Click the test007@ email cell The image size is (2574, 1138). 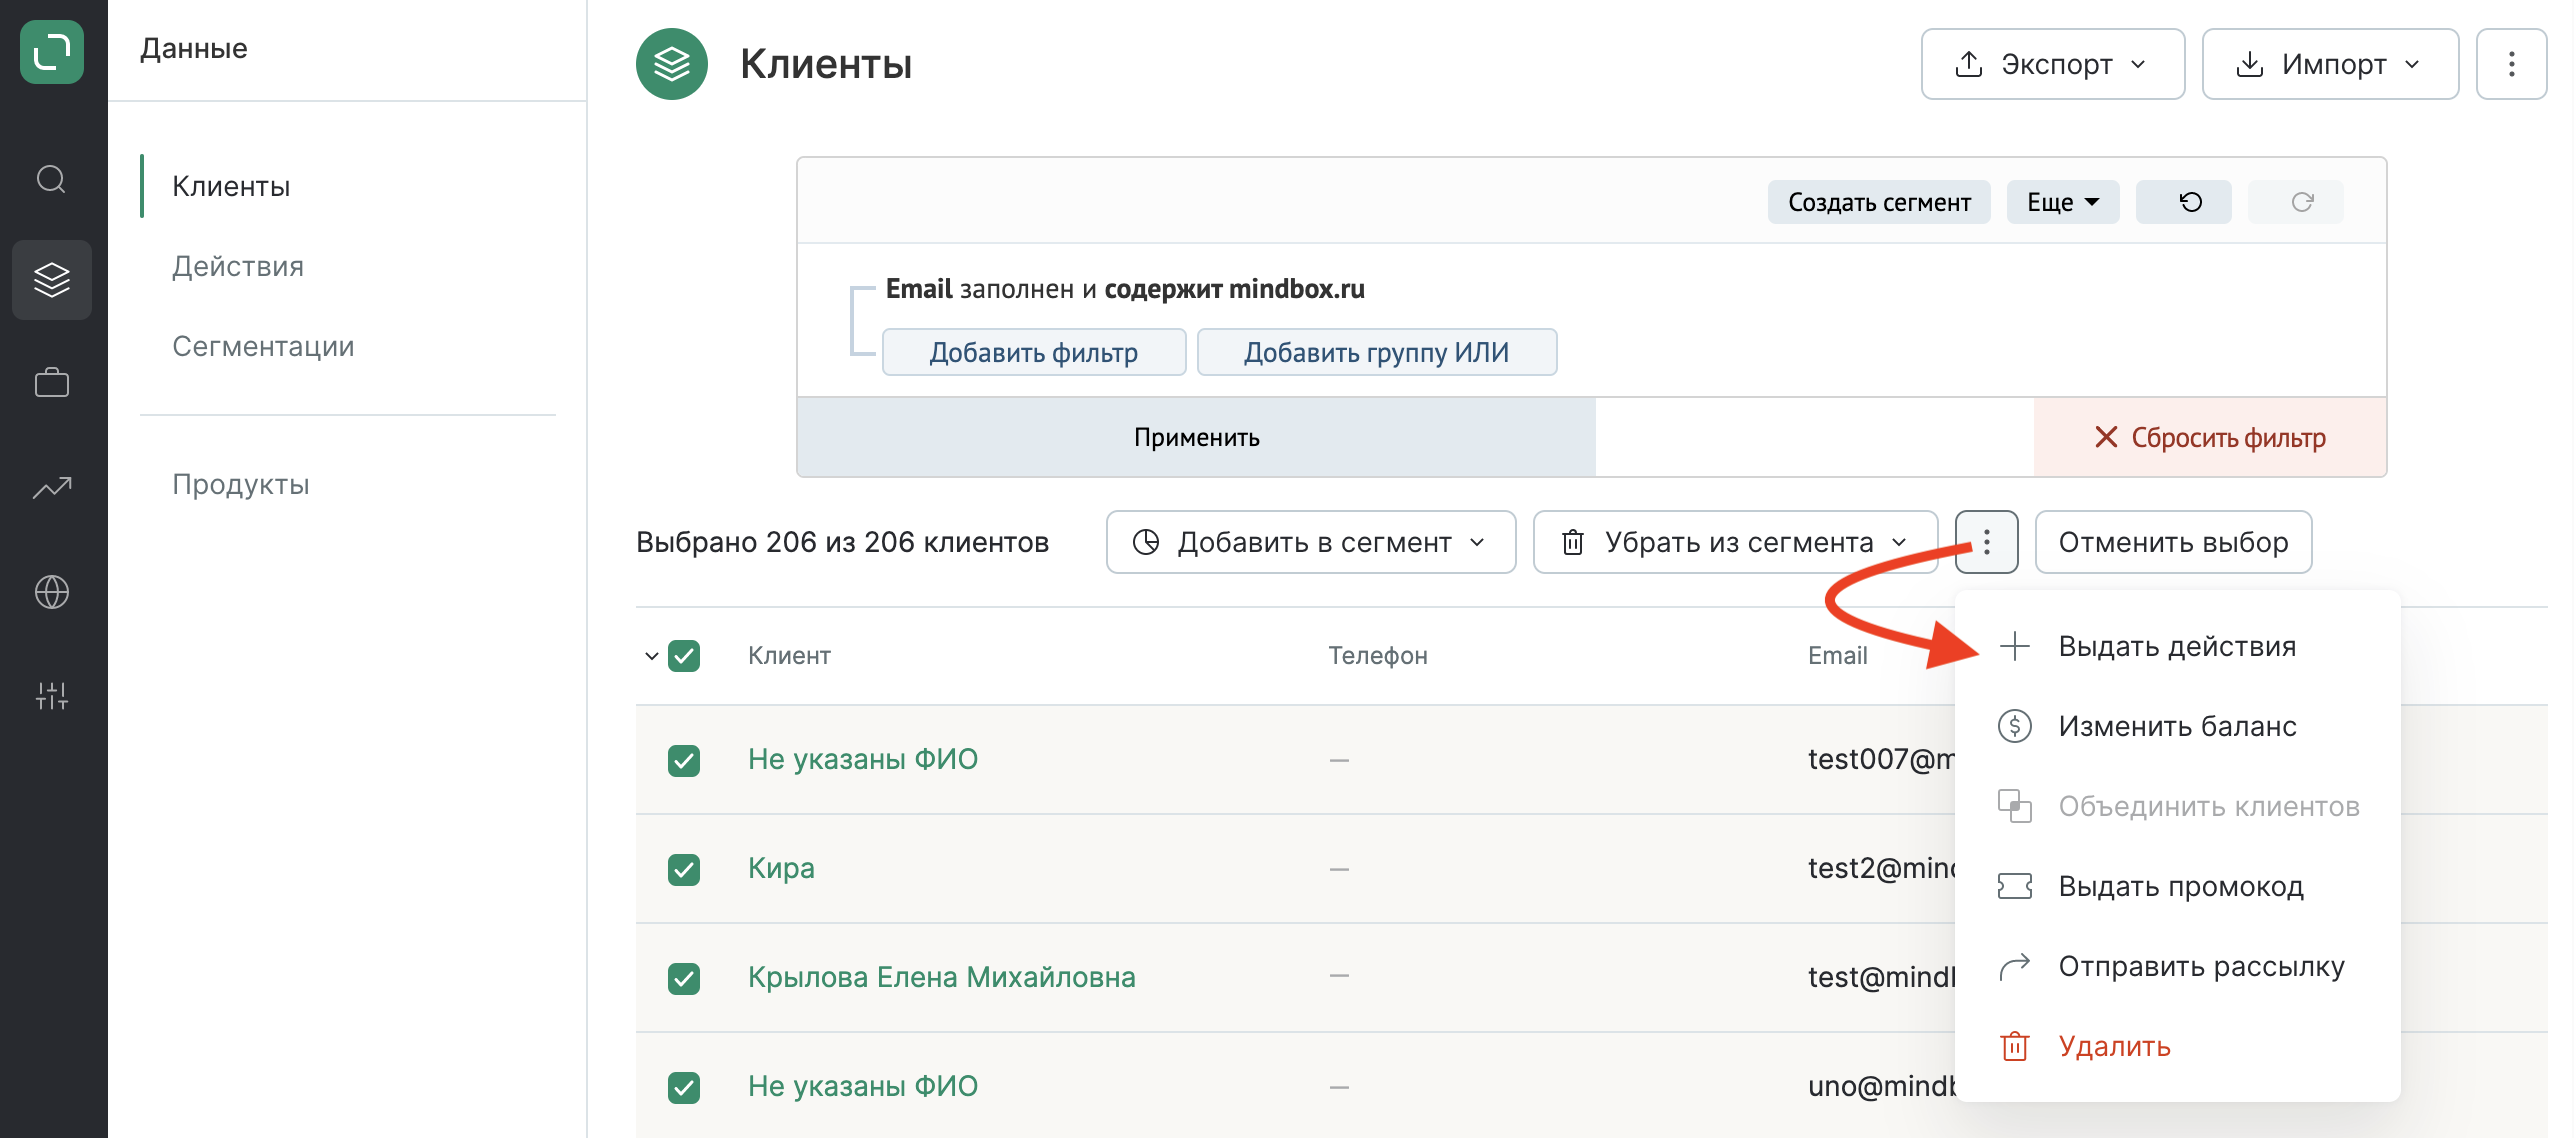pyautogui.click(x=1881, y=759)
